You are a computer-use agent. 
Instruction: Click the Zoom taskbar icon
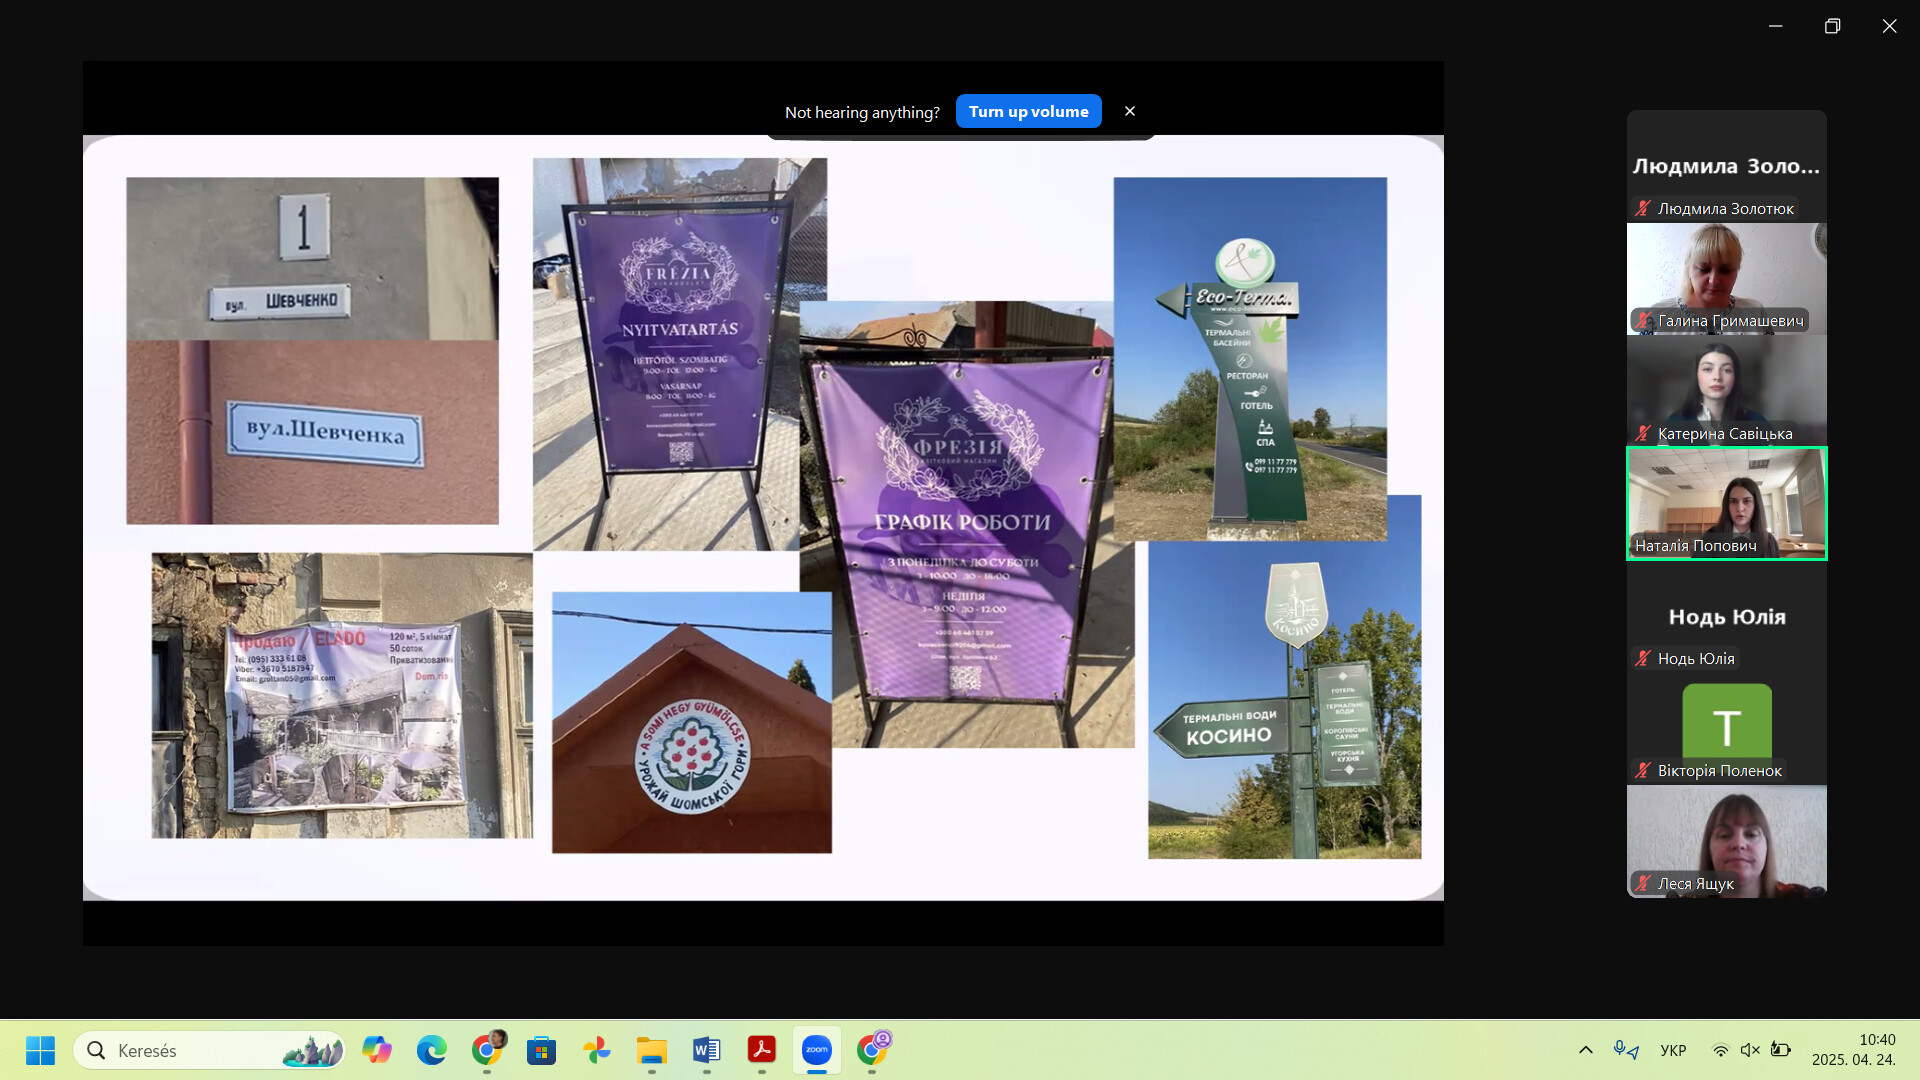(x=816, y=1050)
